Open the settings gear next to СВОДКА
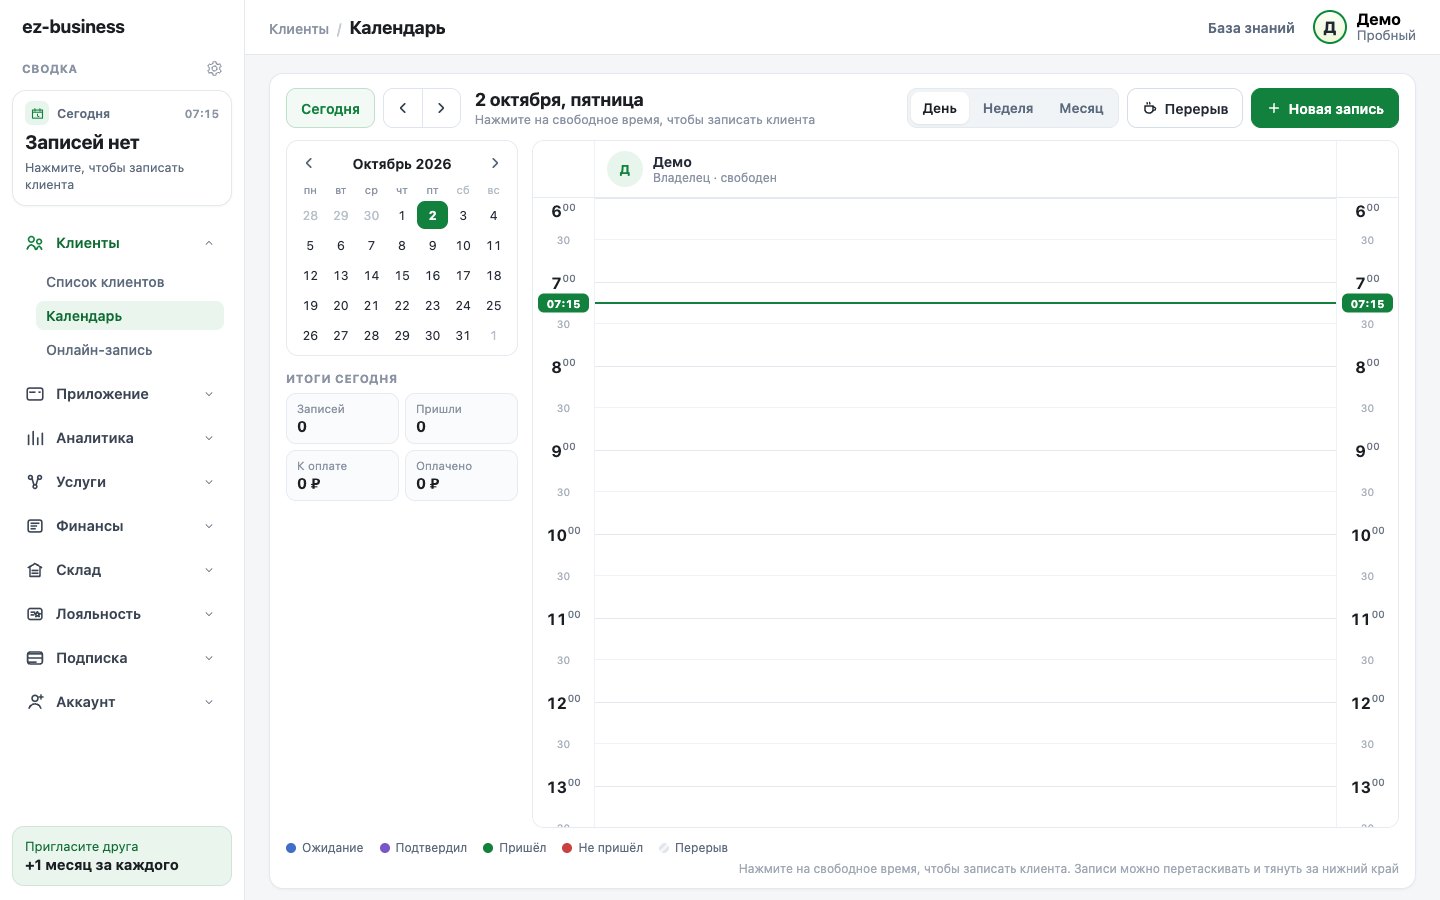1440x900 pixels. 214,69
